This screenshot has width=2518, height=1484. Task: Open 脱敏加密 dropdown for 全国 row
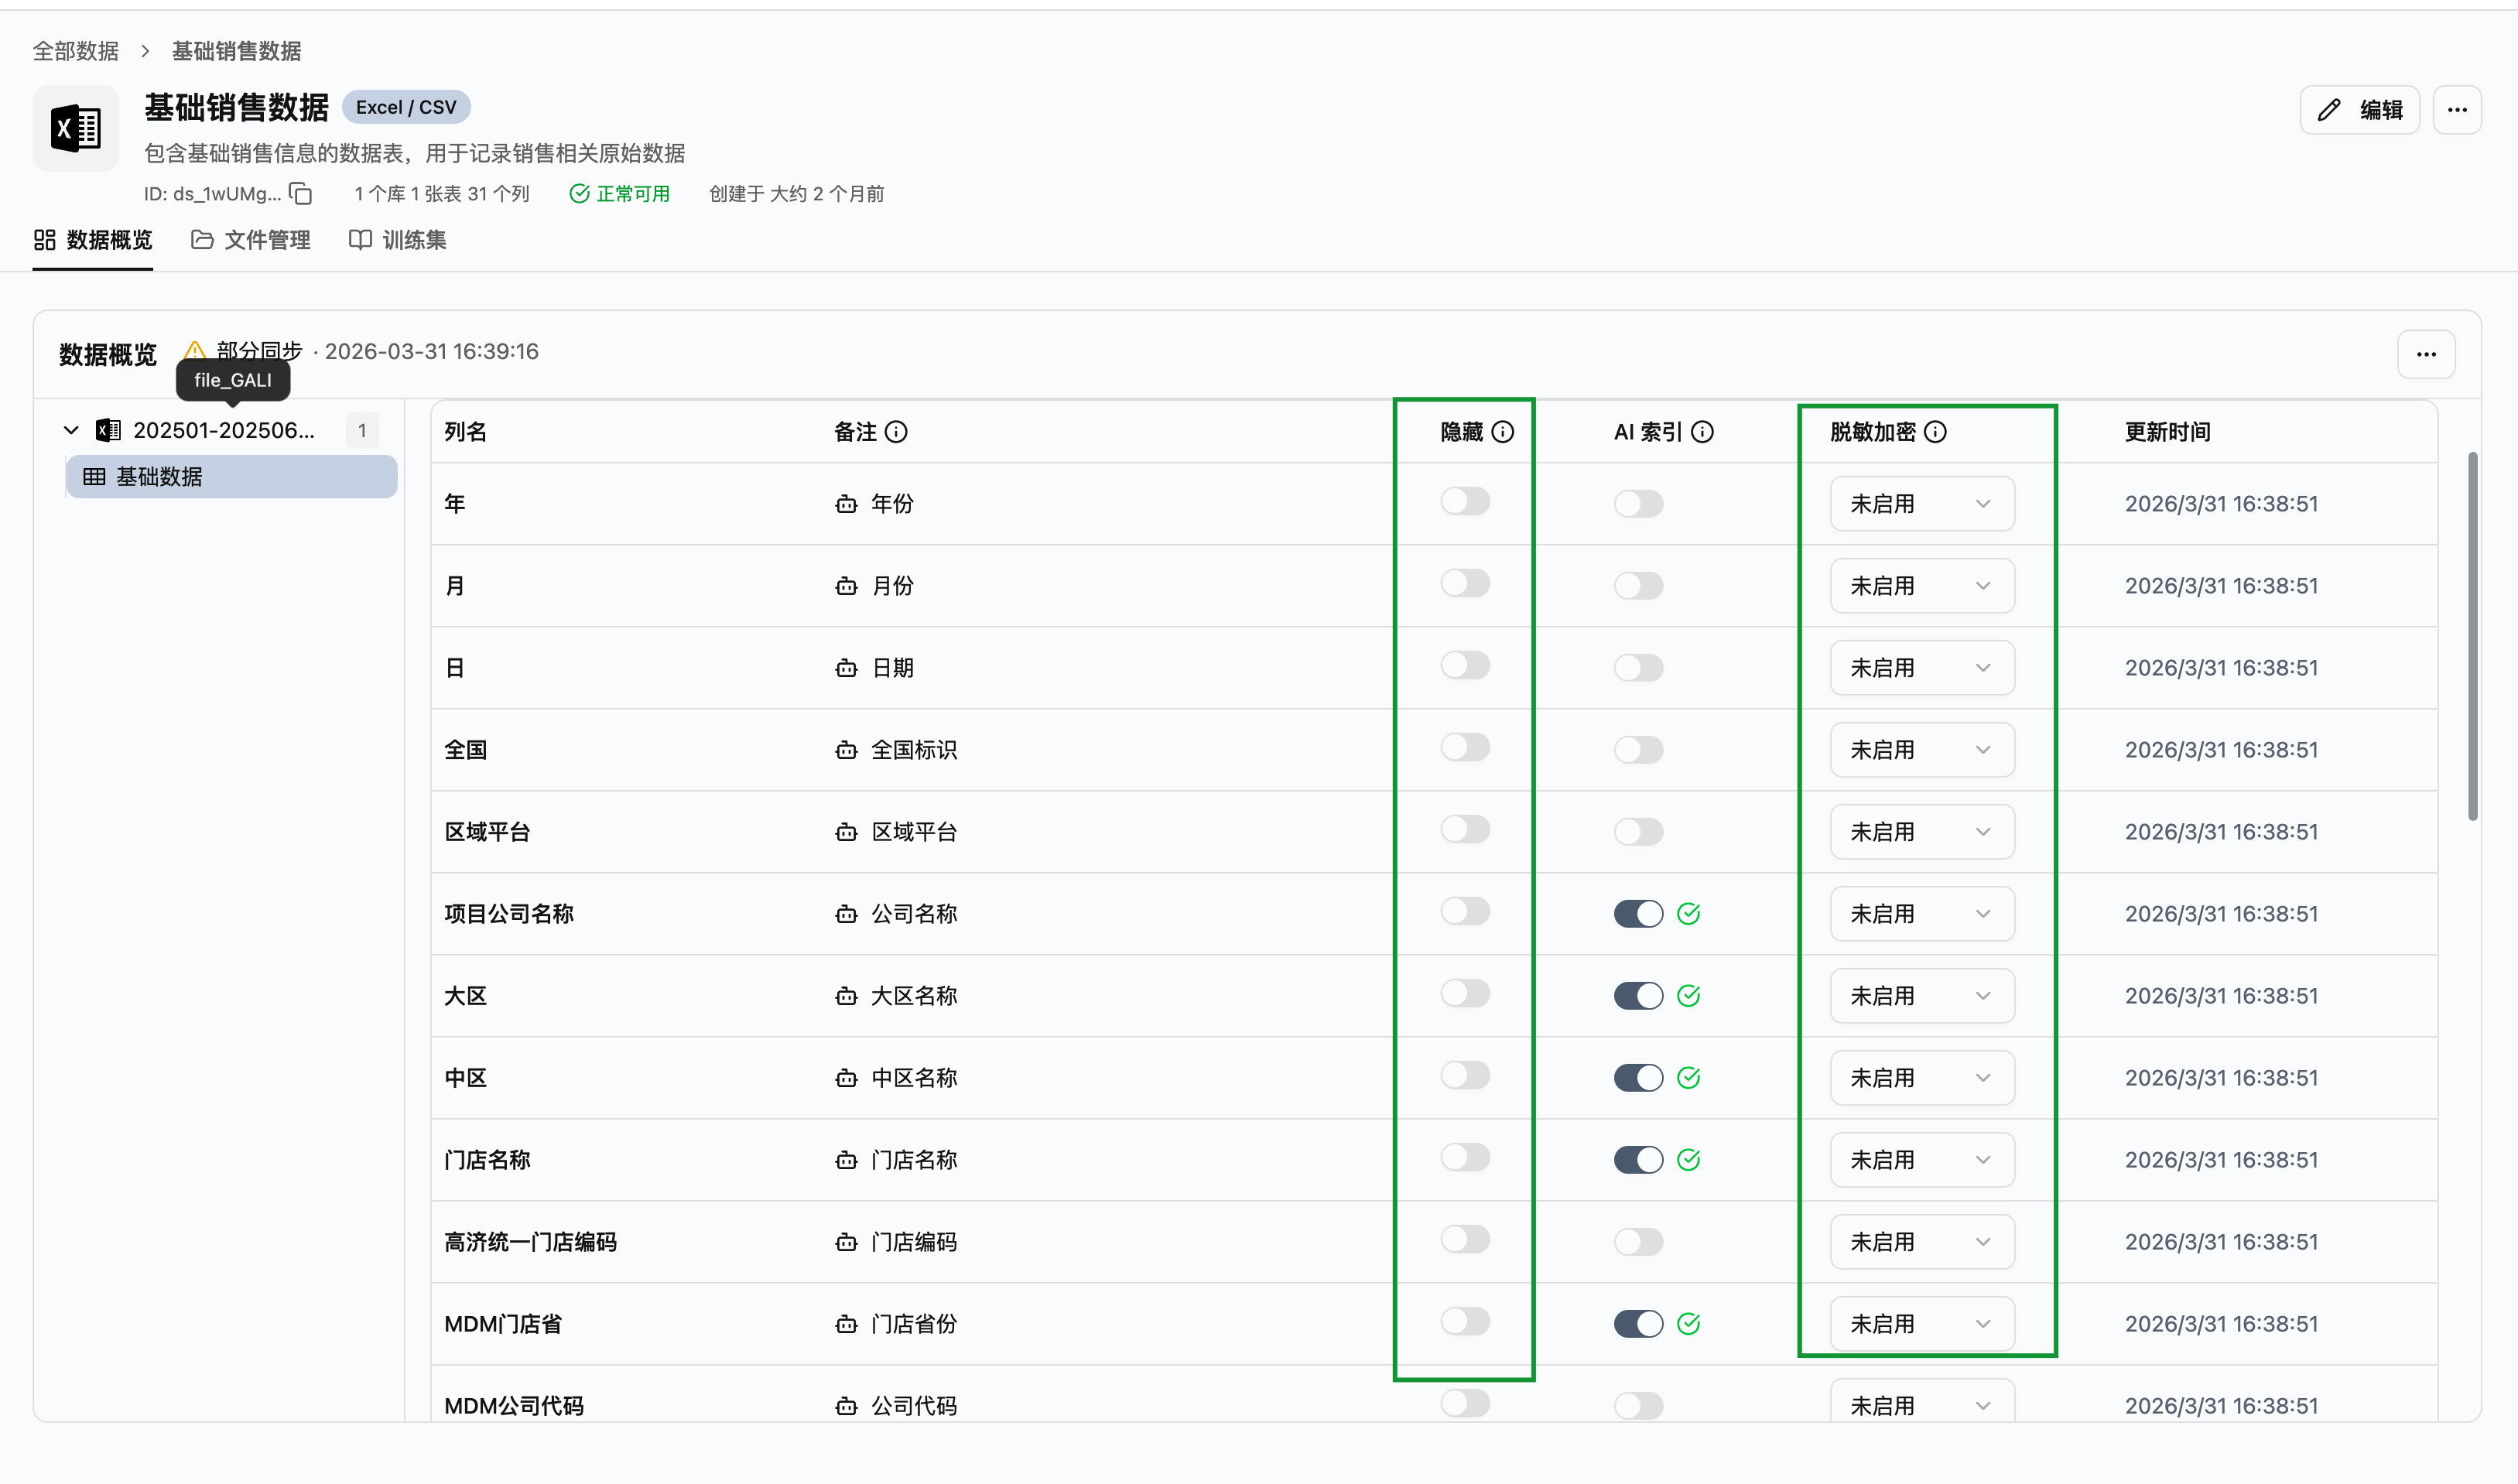1921,749
